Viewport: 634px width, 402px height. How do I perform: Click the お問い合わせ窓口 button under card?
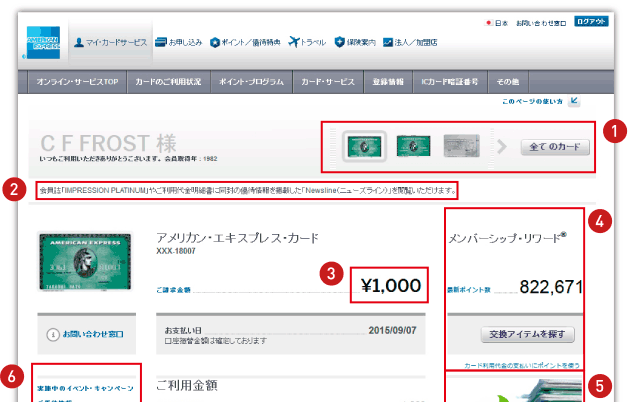86,334
